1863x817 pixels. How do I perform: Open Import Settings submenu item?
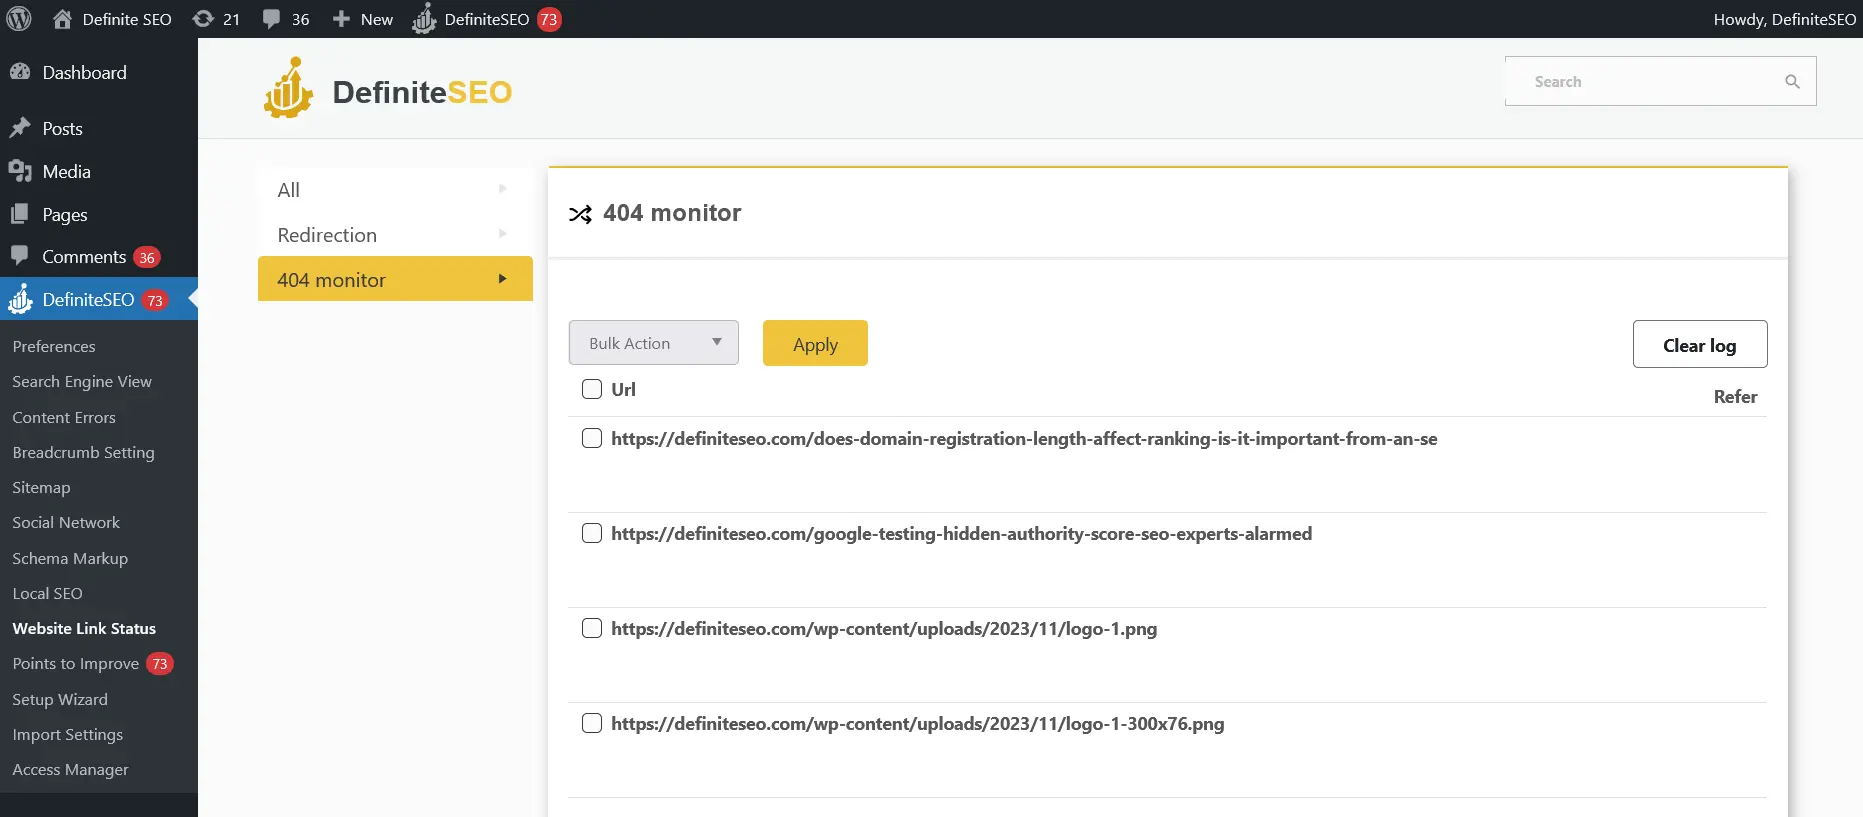click(x=67, y=734)
